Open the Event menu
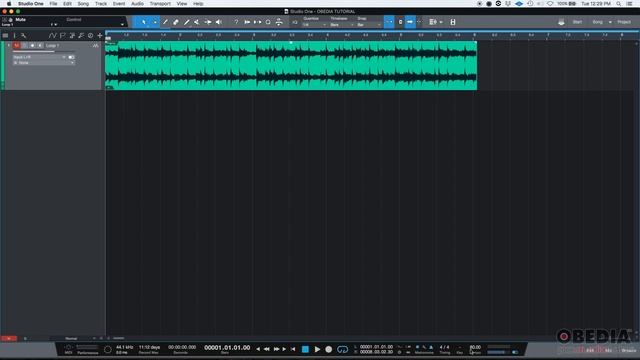Viewport: 640px width, 360px height. pyautogui.click(x=119, y=4)
